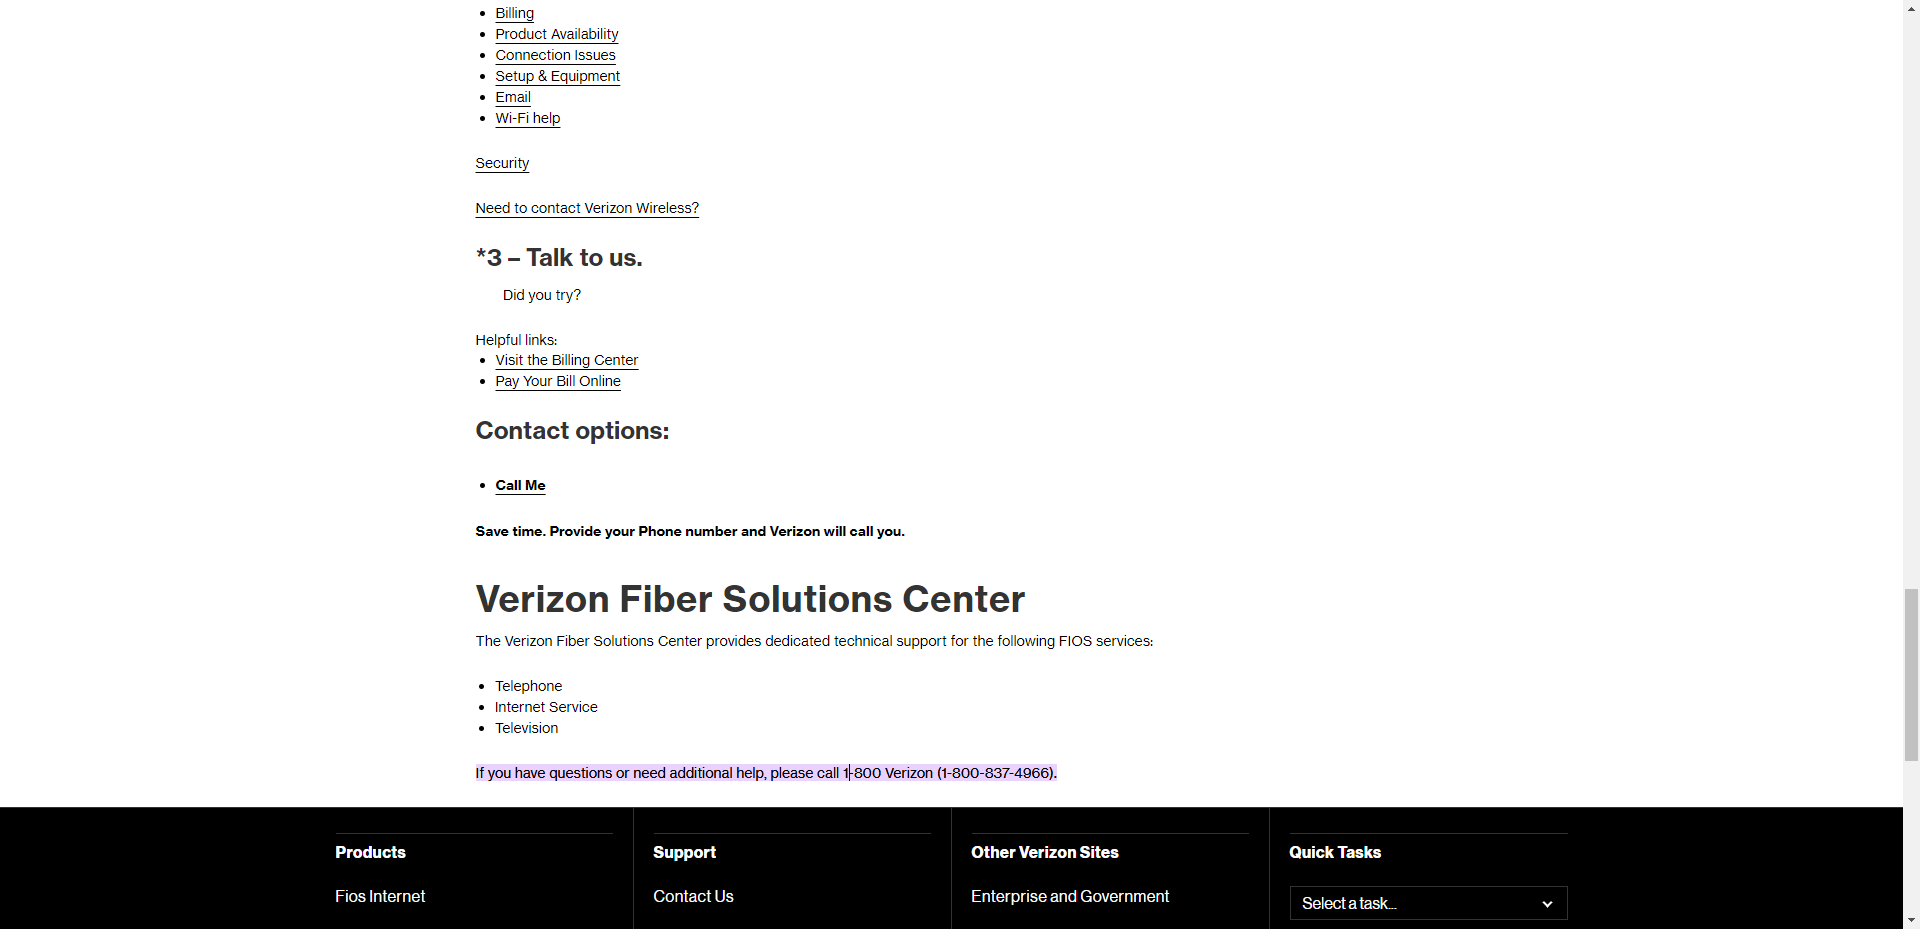Open the Fios Internet product page
Image resolution: width=1920 pixels, height=929 pixels.
tap(380, 896)
